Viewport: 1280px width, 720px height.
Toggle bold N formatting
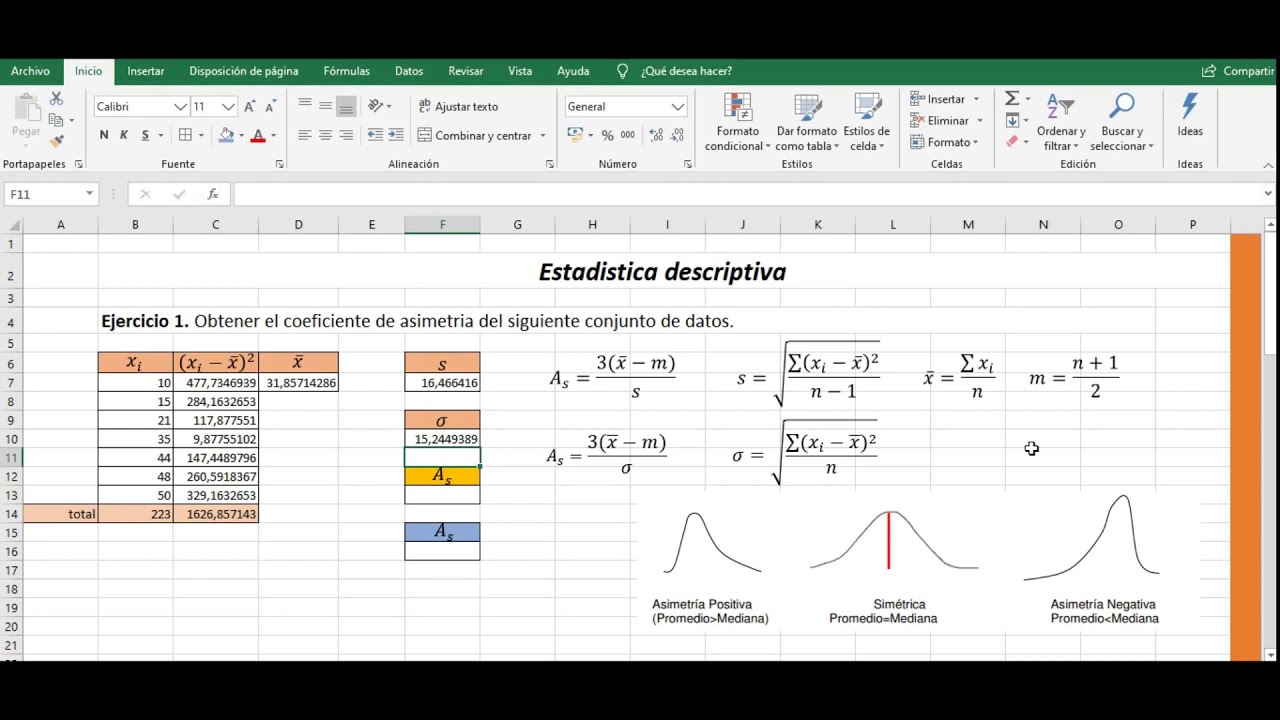[104, 135]
